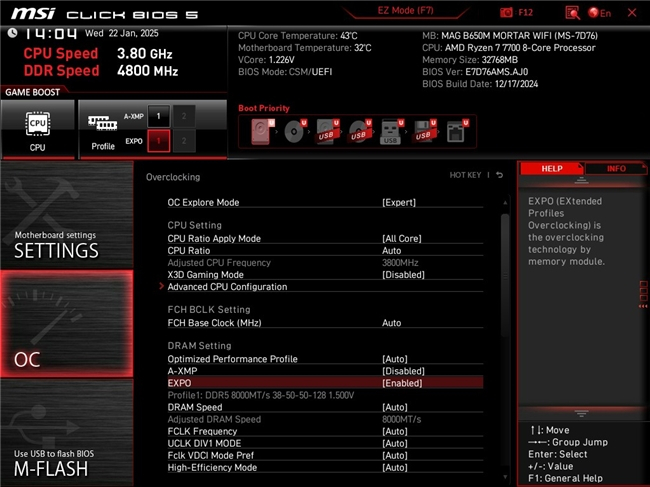Toggle EXPO profile 1 button
The height and width of the screenshot is (487, 650).
[157, 142]
